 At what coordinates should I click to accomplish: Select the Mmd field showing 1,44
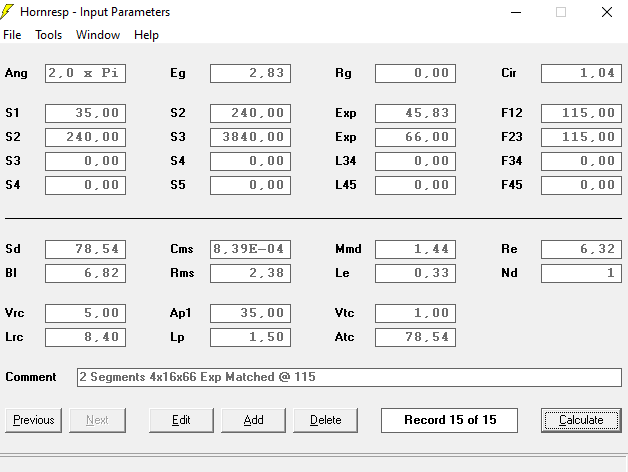415,249
